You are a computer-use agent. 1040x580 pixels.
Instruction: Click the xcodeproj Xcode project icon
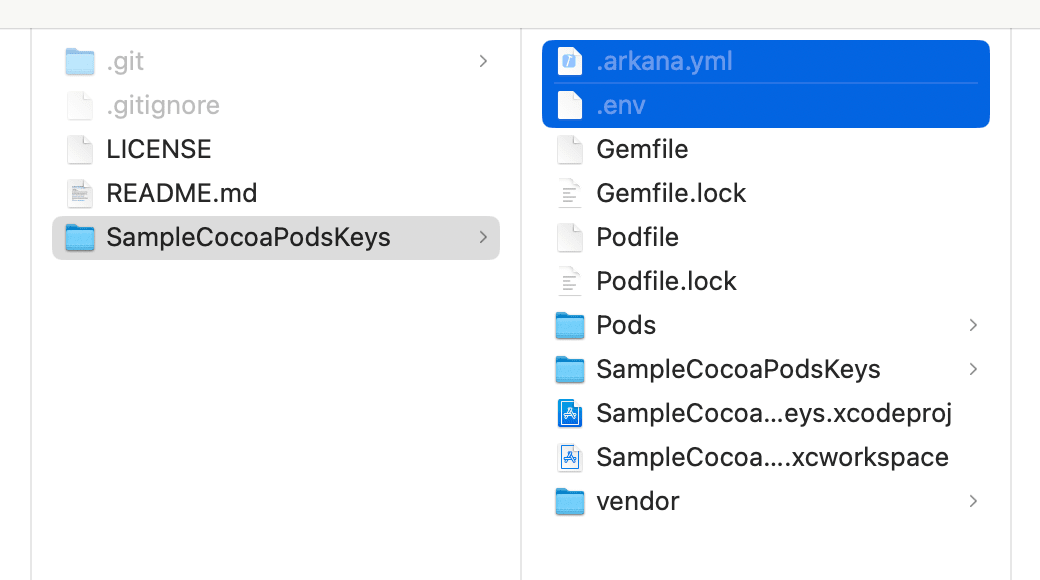(x=570, y=413)
